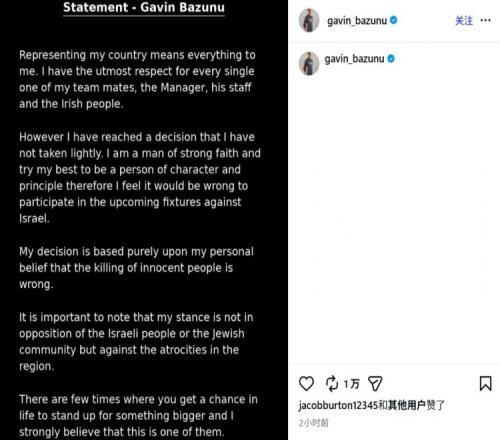Open gavin_bazunu profile picture in header

point(309,20)
